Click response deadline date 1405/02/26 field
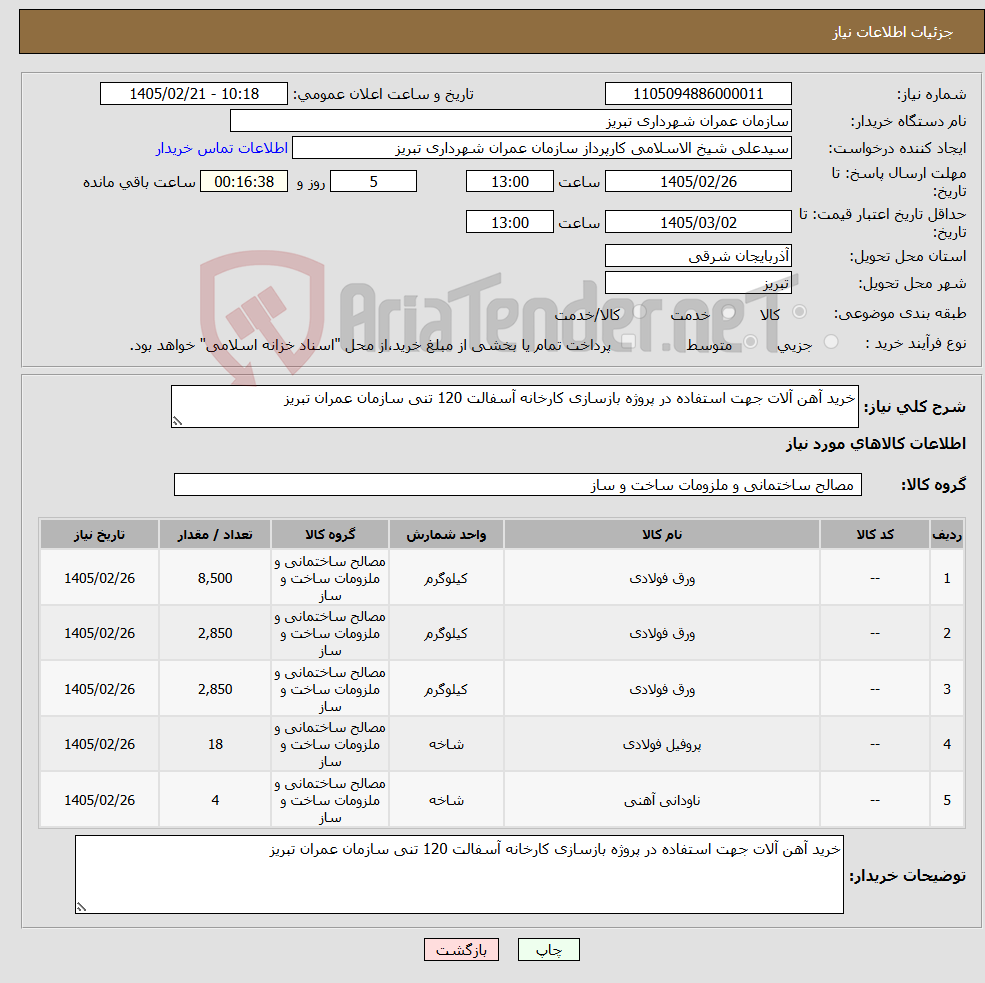The width and height of the screenshot is (985, 983). [x=698, y=182]
